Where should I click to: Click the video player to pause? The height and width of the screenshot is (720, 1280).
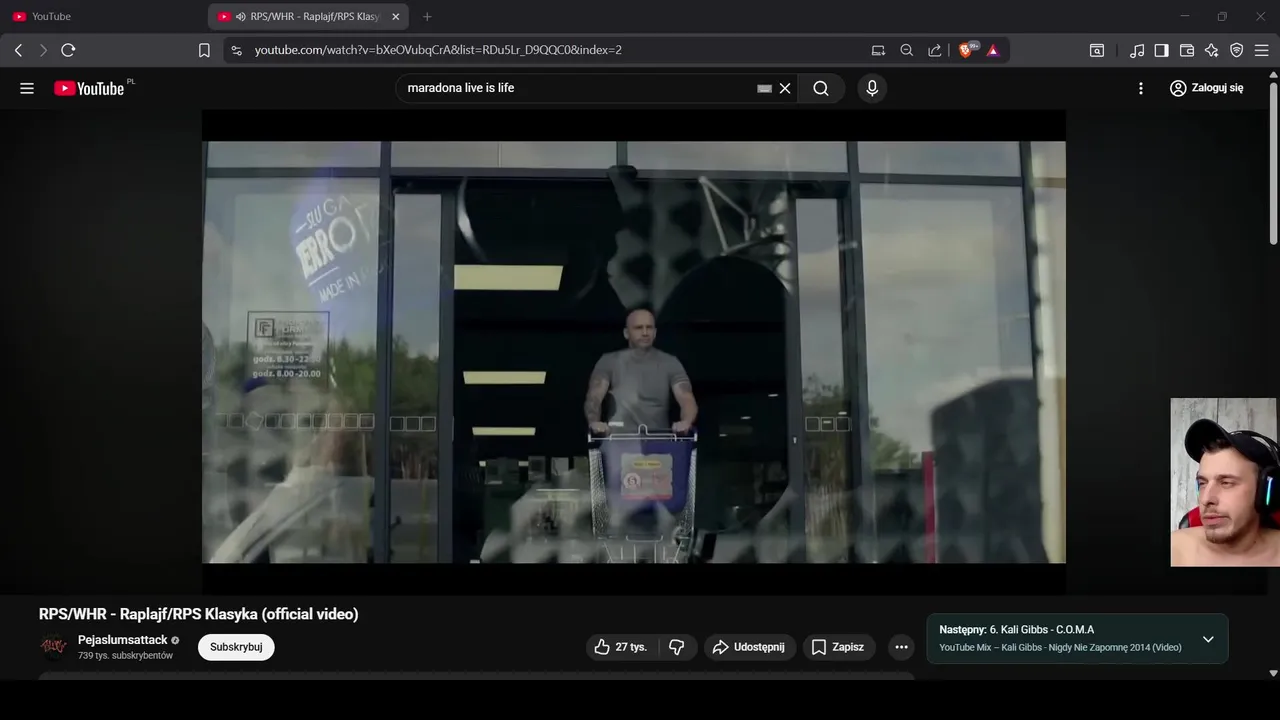click(634, 351)
